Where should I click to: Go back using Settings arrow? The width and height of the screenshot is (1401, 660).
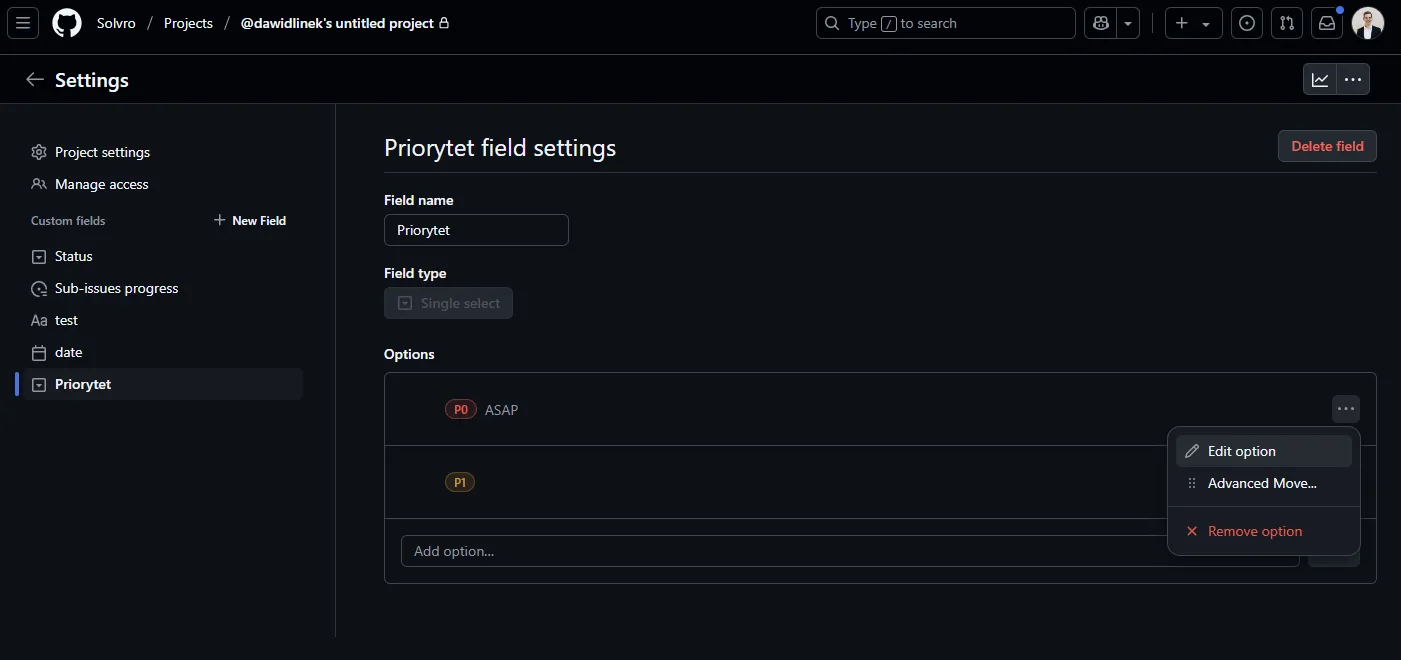tap(35, 80)
